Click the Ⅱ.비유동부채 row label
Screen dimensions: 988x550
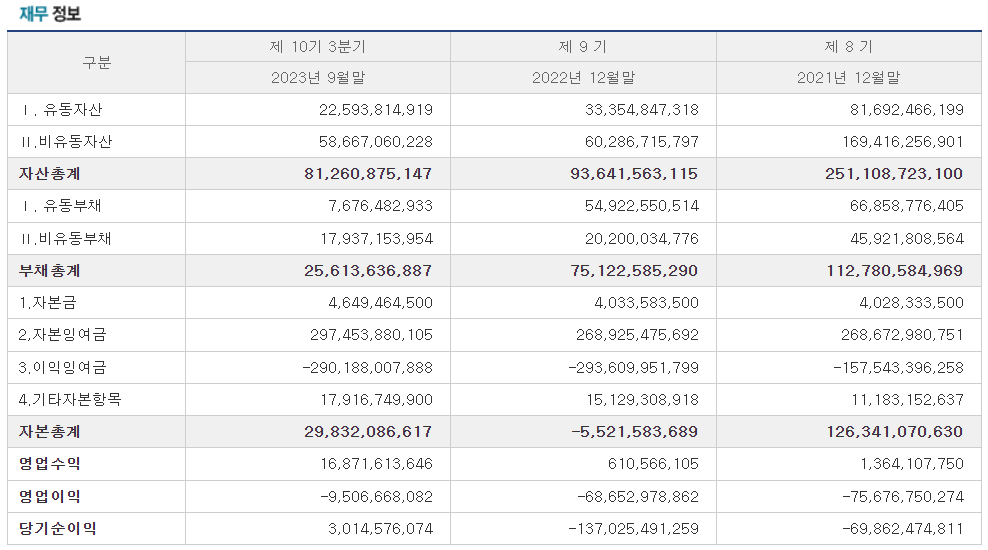[66, 239]
